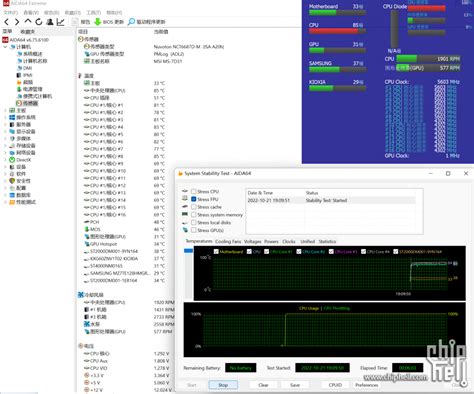Click the Elapsed Time readout field
Screen dimensions: 474x394
click(407, 368)
